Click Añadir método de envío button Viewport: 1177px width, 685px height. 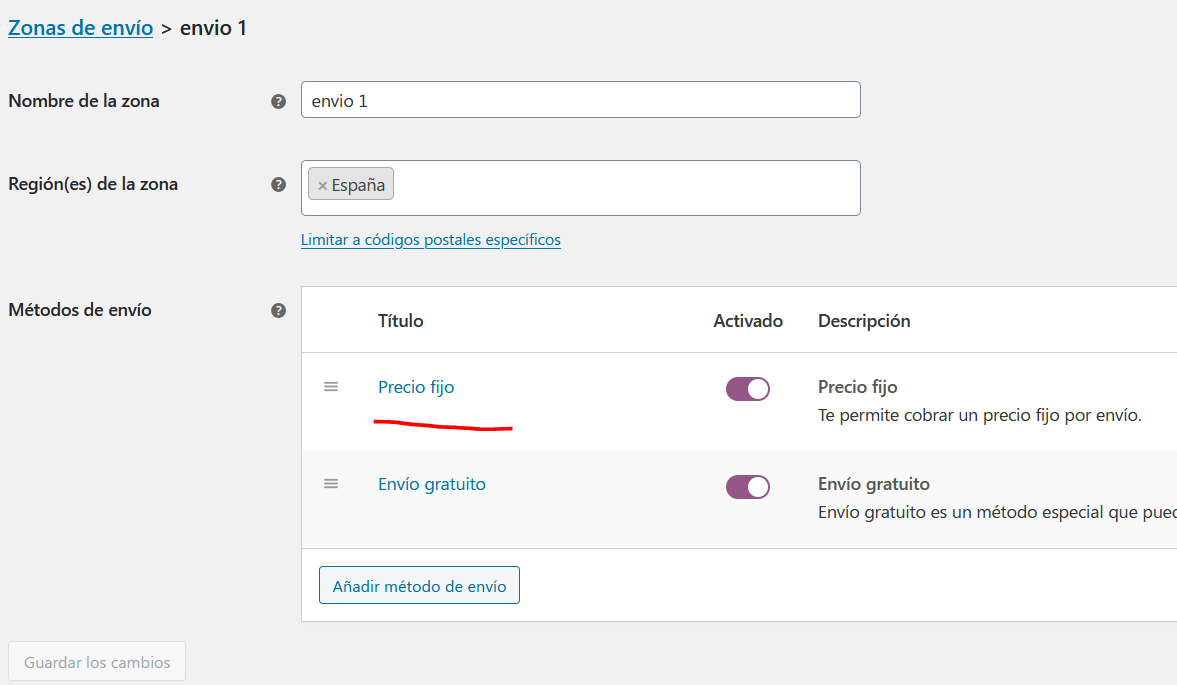pos(419,585)
